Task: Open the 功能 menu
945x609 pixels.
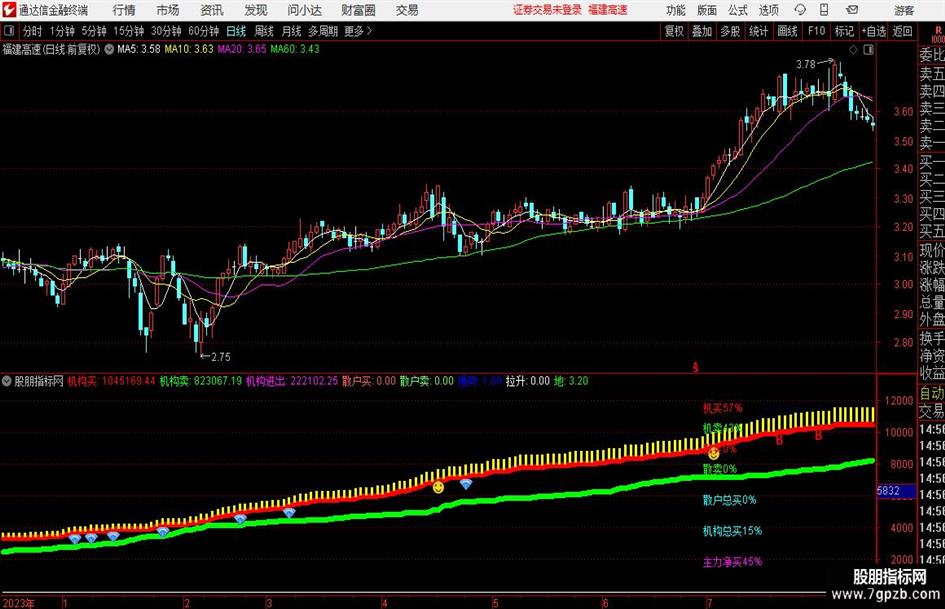Action: coord(676,10)
